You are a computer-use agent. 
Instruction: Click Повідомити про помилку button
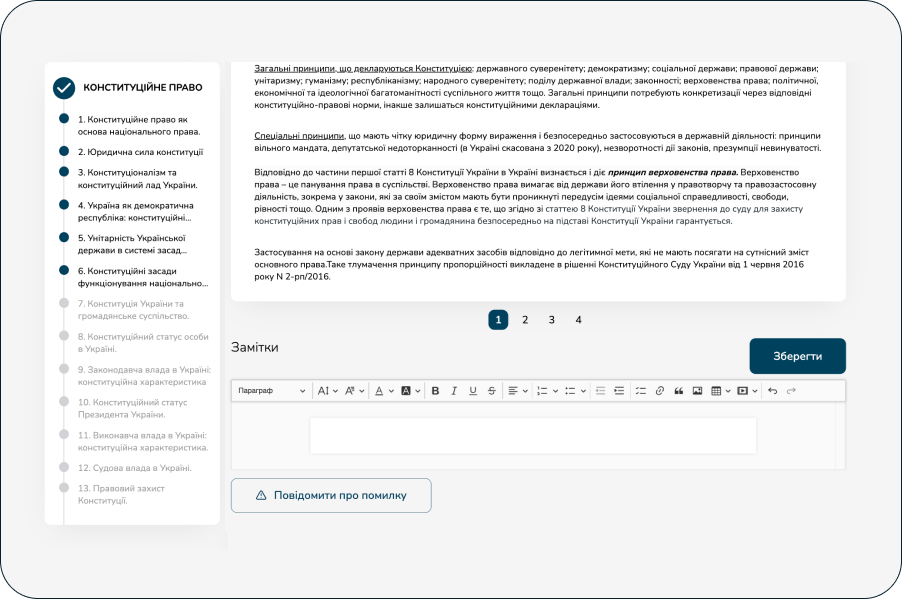[x=331, y=495]
